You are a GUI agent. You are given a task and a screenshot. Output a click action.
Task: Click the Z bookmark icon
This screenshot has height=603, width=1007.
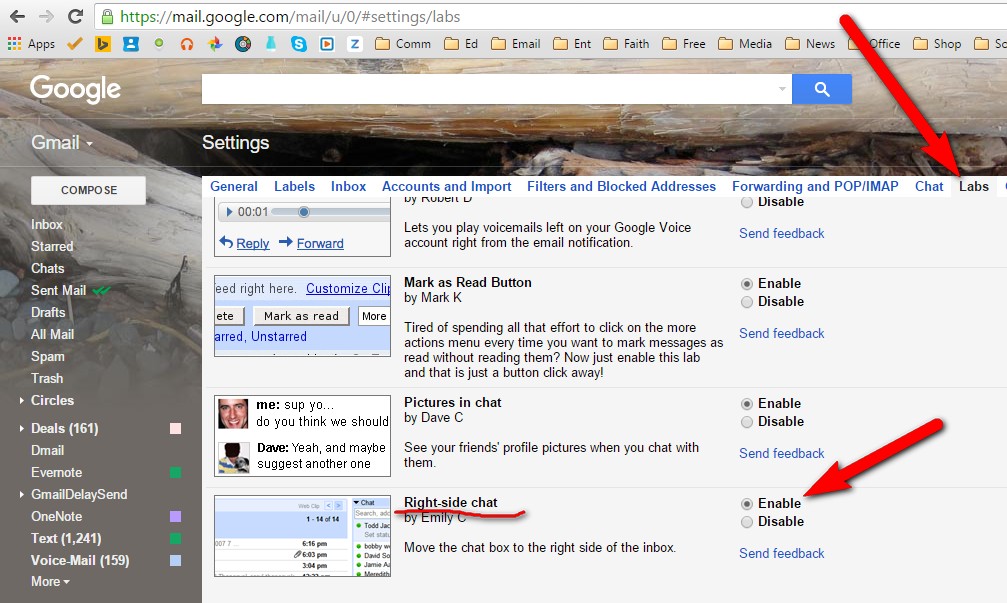pos(355,43)
